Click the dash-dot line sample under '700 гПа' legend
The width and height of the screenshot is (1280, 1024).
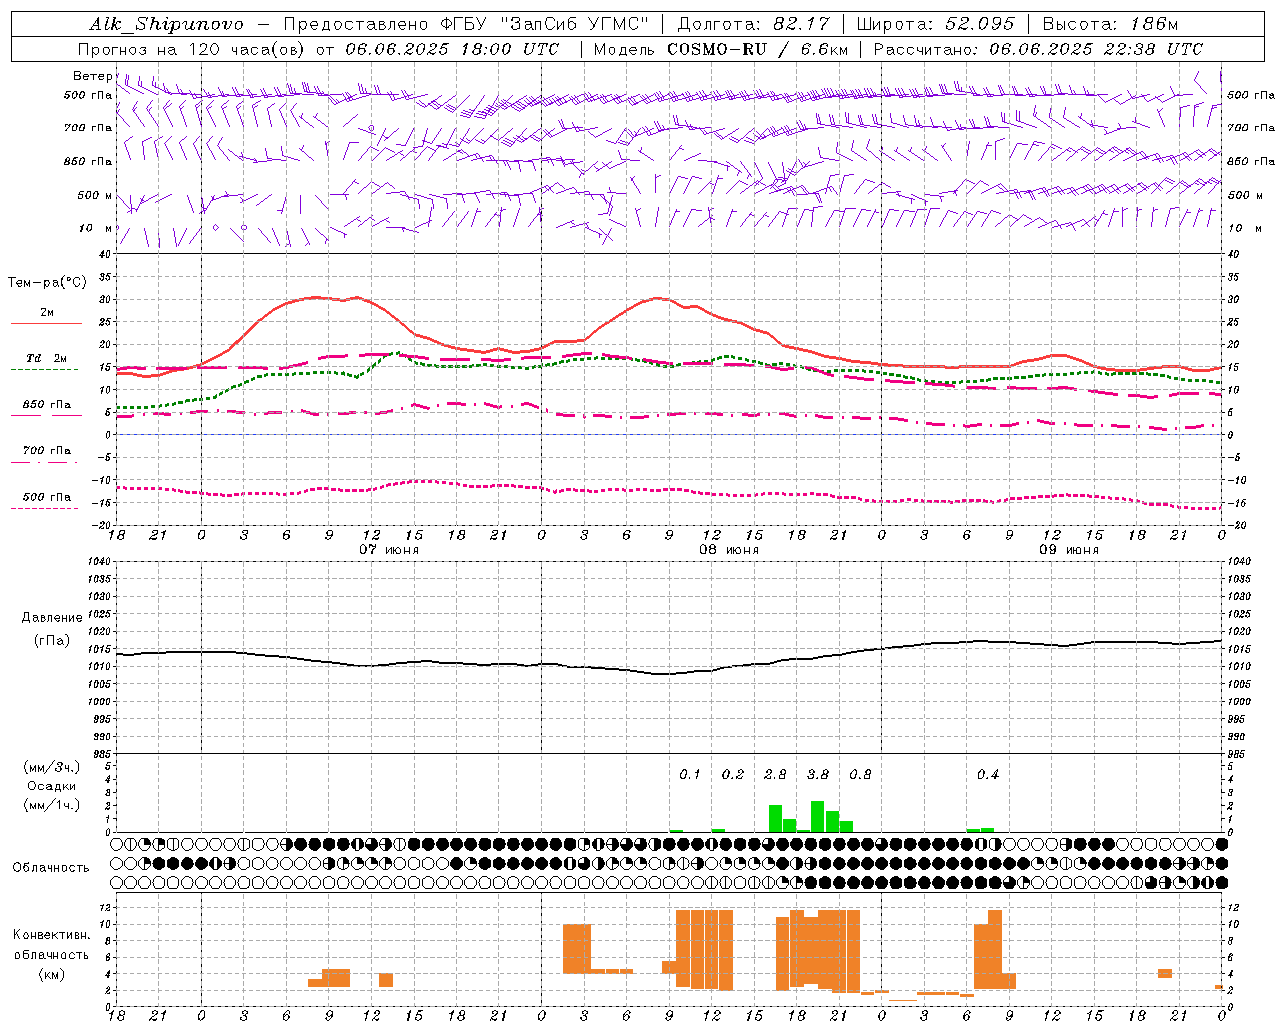(46, 463)
